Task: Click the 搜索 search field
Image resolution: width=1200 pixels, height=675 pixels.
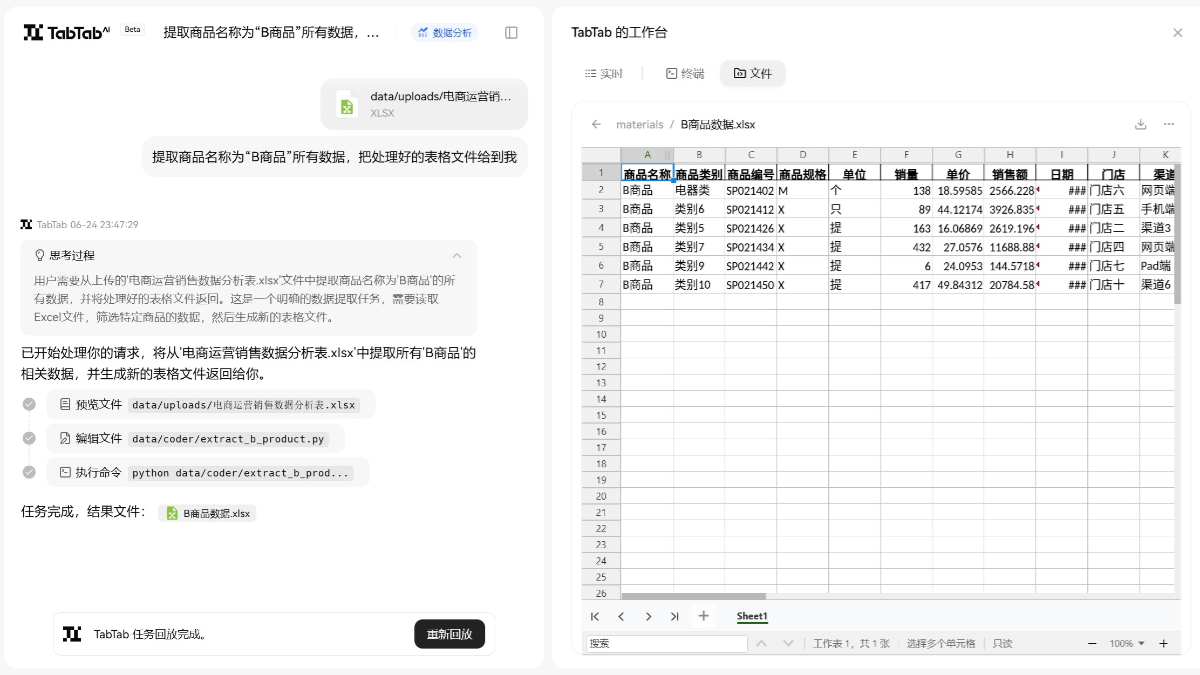Action: point(666,644)
